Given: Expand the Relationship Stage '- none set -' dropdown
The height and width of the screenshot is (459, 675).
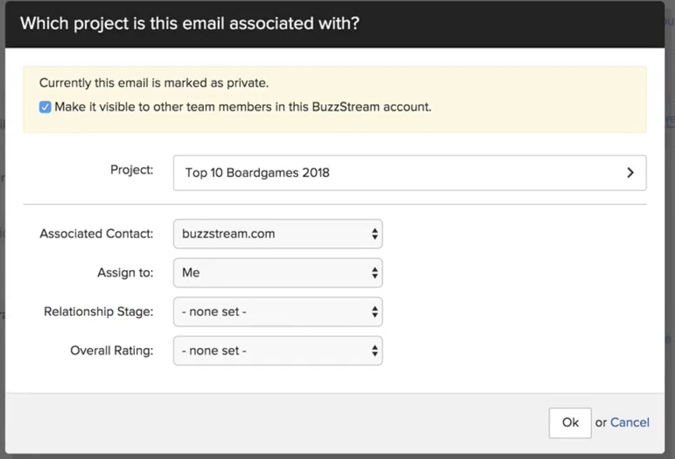Looking at the screenshot, I should [277, 312].
